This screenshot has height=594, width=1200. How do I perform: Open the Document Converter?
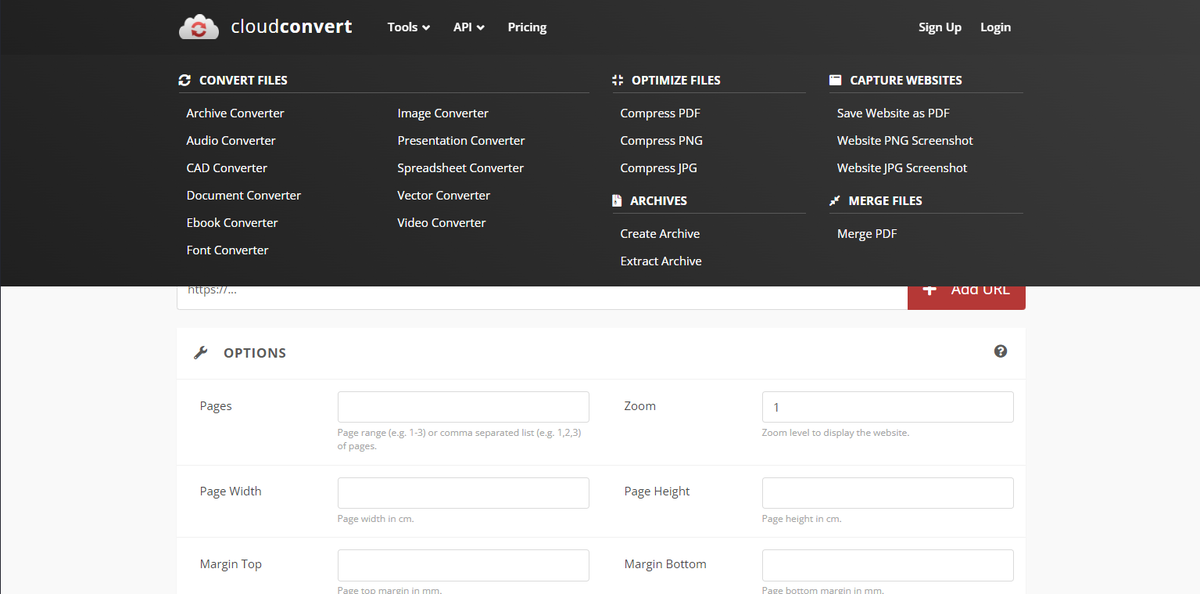tap(243, 196)
